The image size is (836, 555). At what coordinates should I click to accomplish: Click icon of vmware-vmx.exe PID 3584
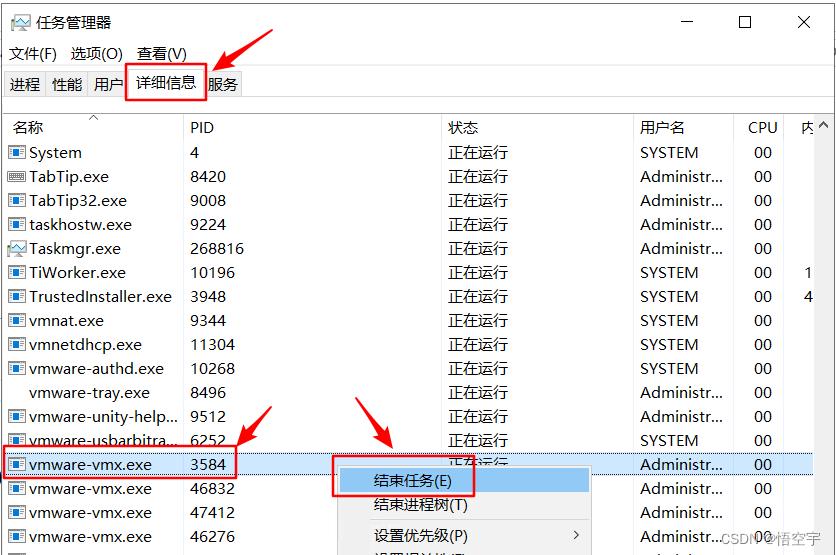pos(17,464)
